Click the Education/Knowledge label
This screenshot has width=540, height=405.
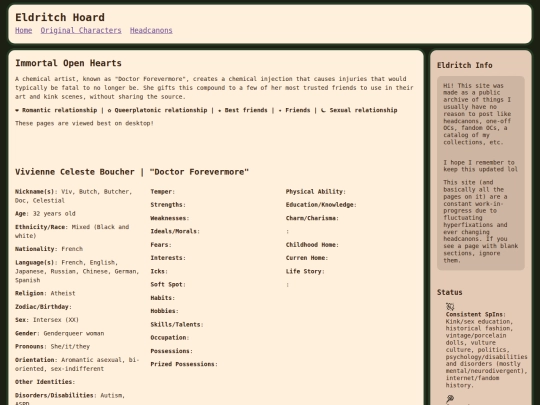321,205
